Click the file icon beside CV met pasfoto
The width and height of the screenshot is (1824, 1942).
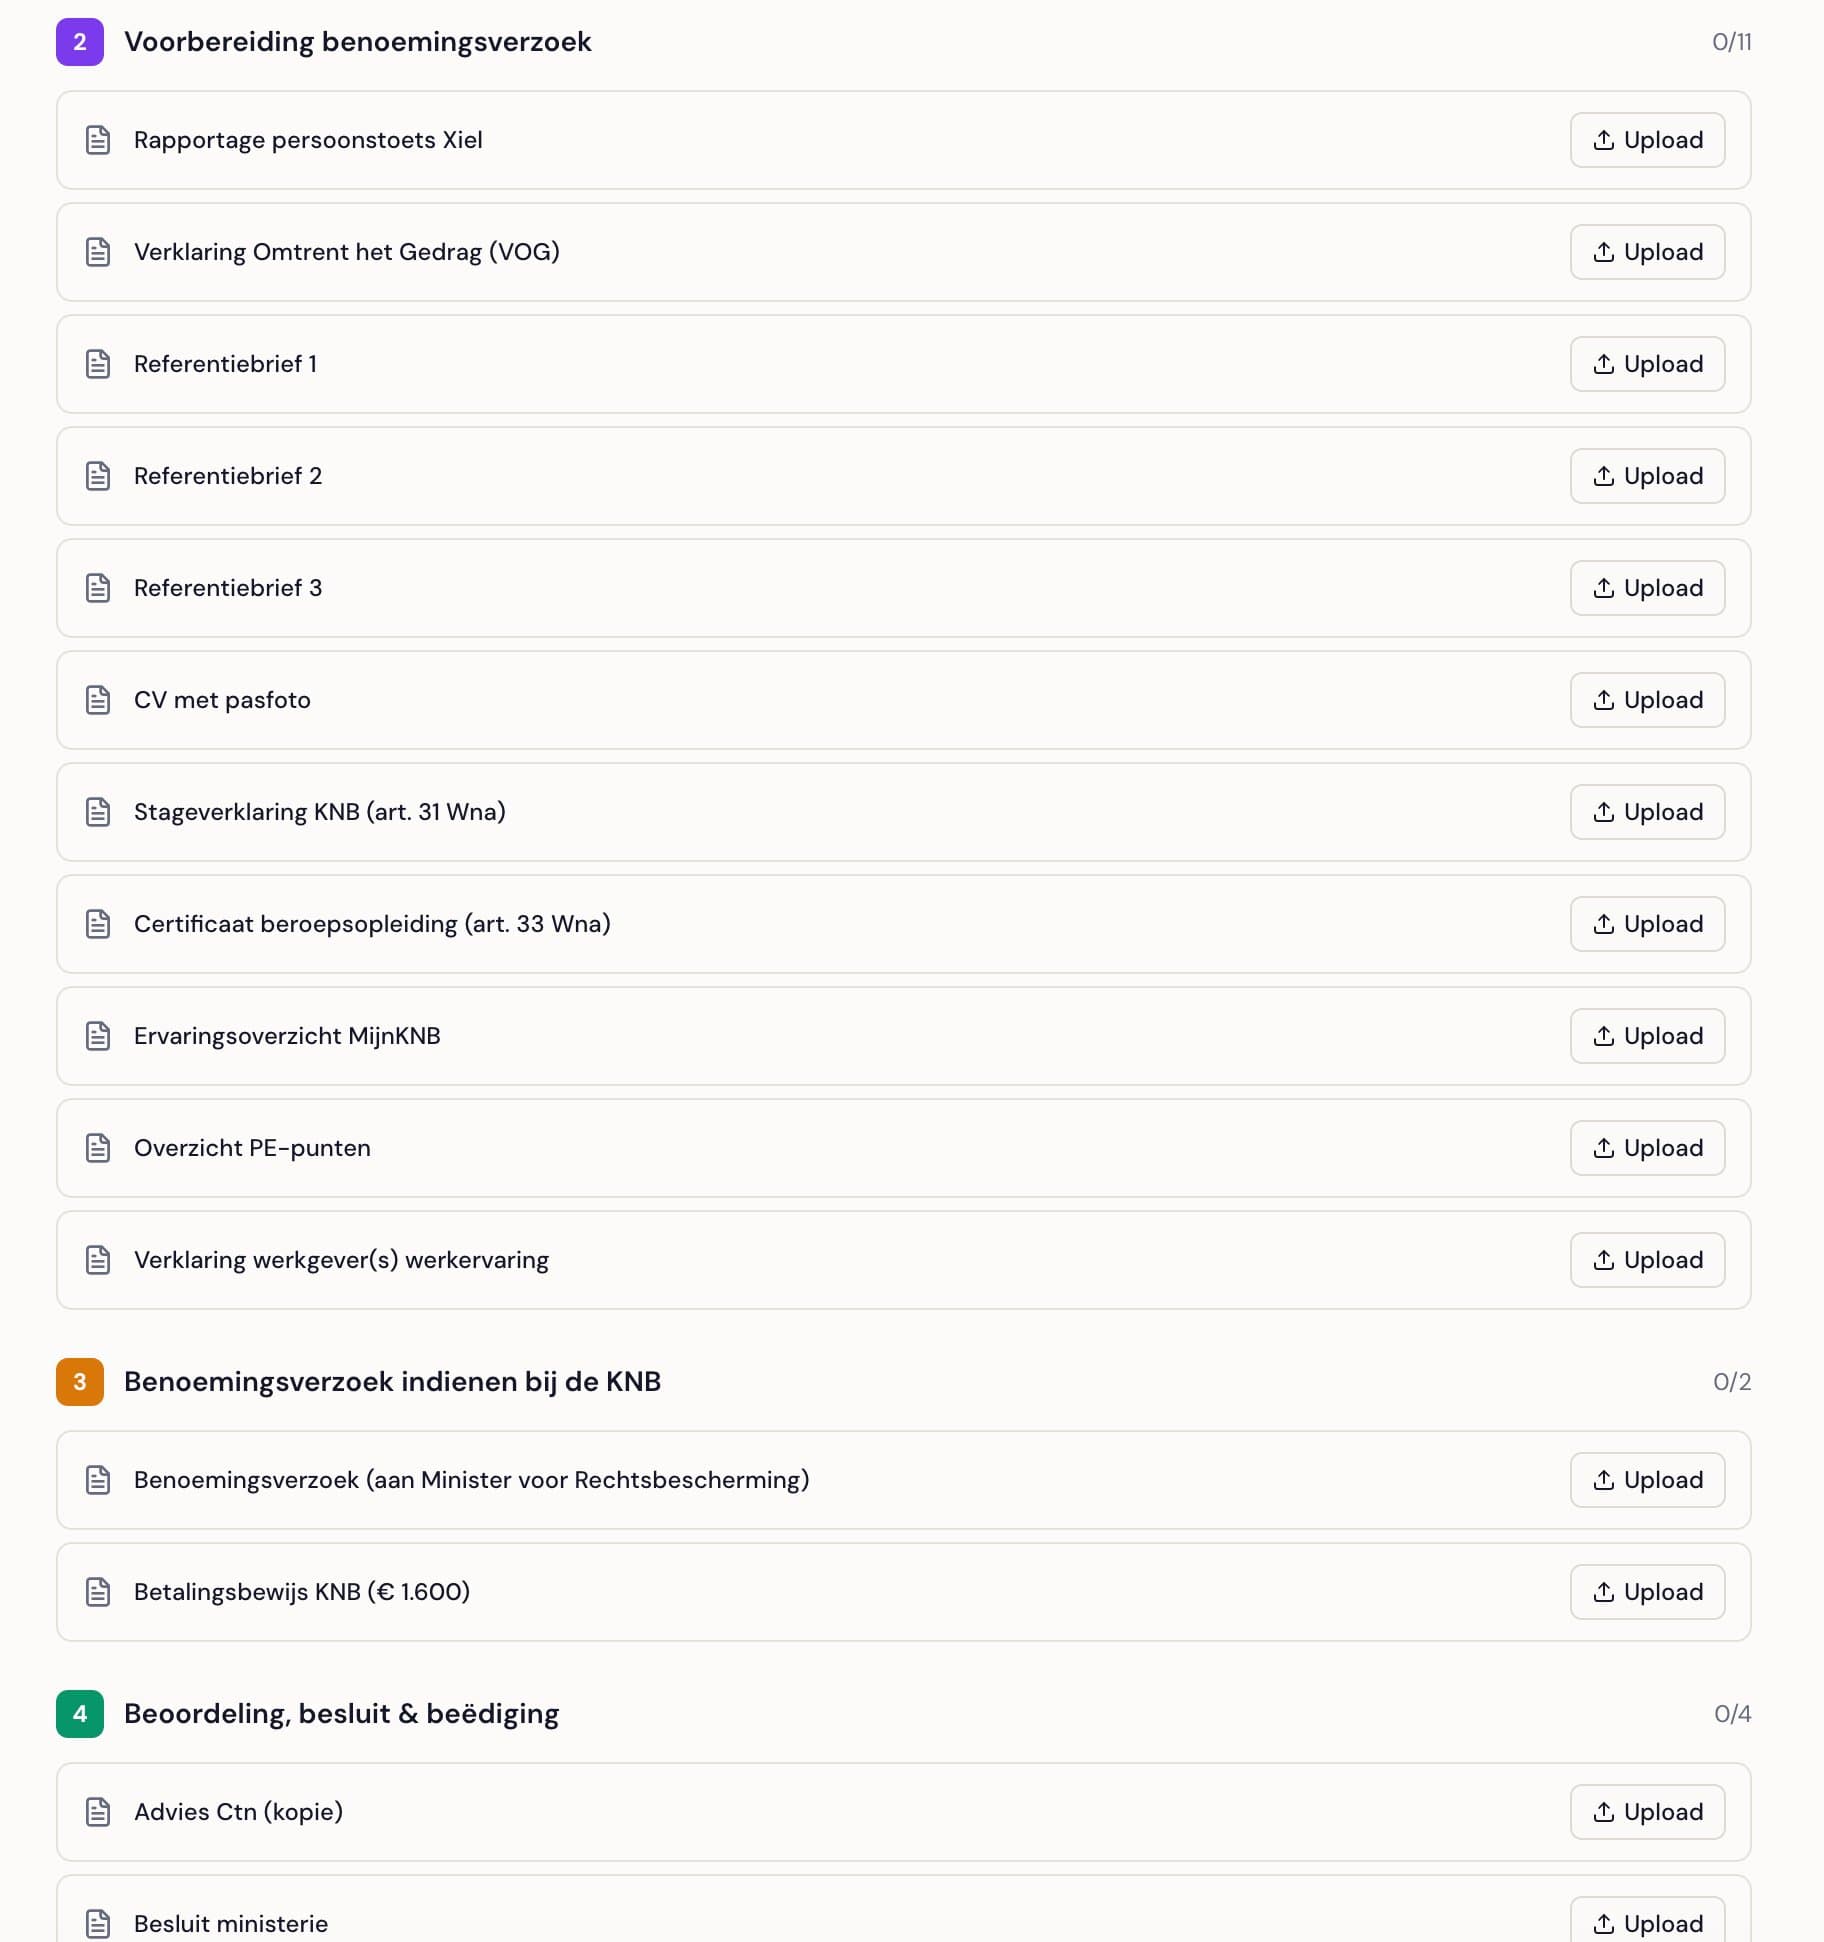coord(98,700)
